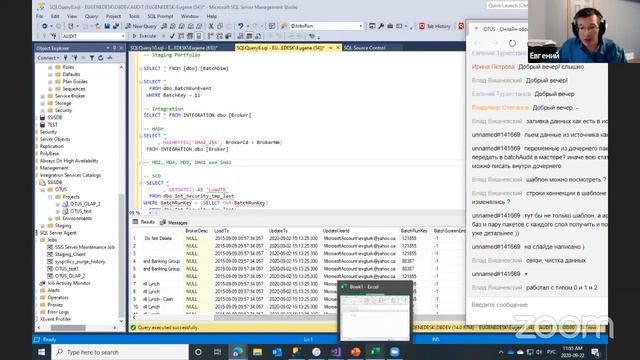Viewport: 640px width, 360px height.
Task: Click the Undo arrow icon
Action: coord(241,26)
